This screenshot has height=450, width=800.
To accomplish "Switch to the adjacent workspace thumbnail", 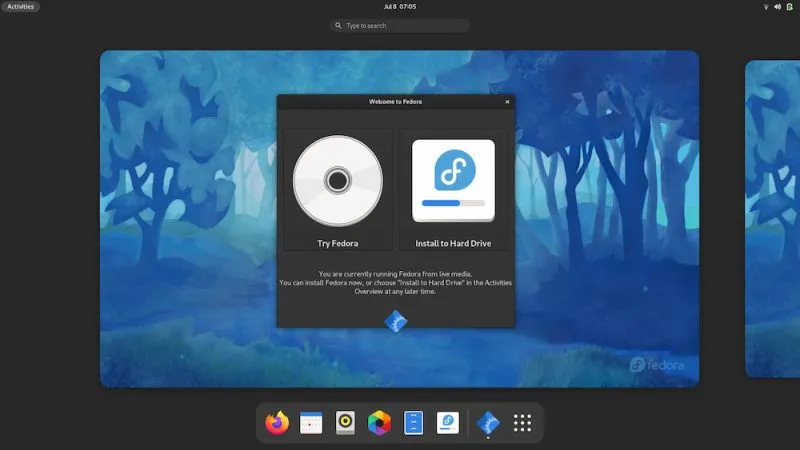I will (x=772, y=218).
